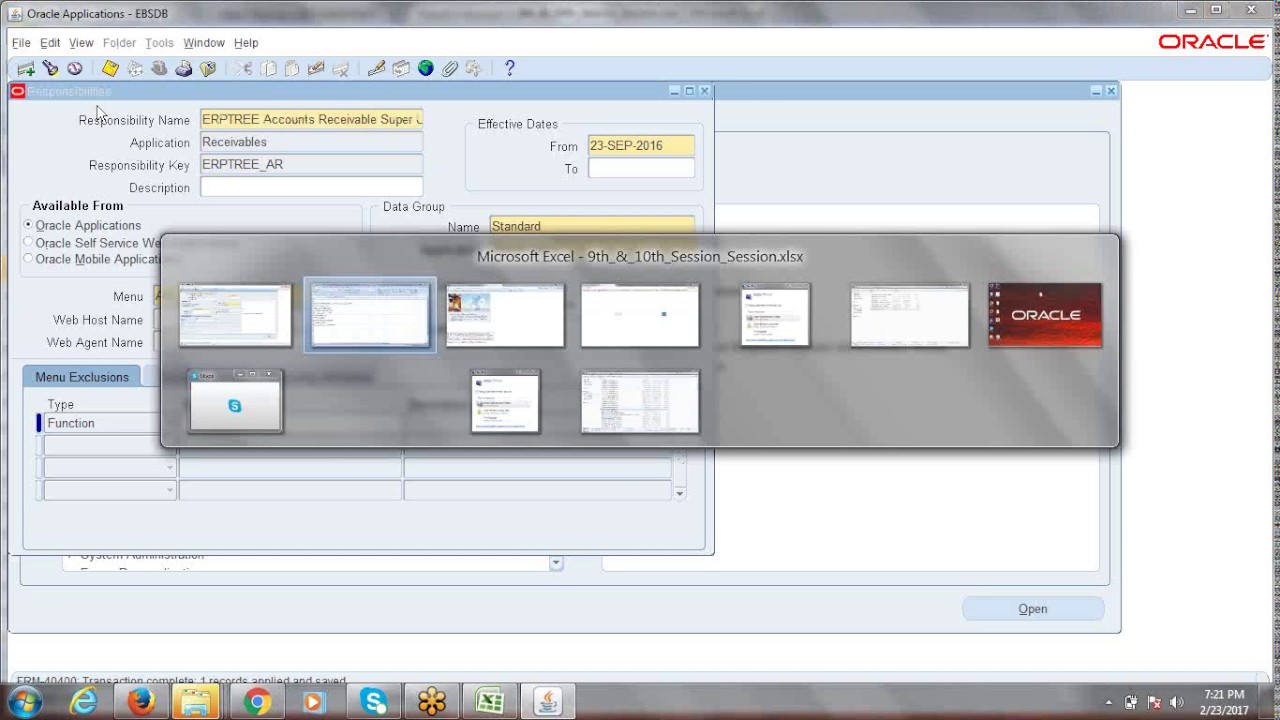The image size is (1280, 720).
Task: Open the Help menu
Action: click(x=246, y=43)
